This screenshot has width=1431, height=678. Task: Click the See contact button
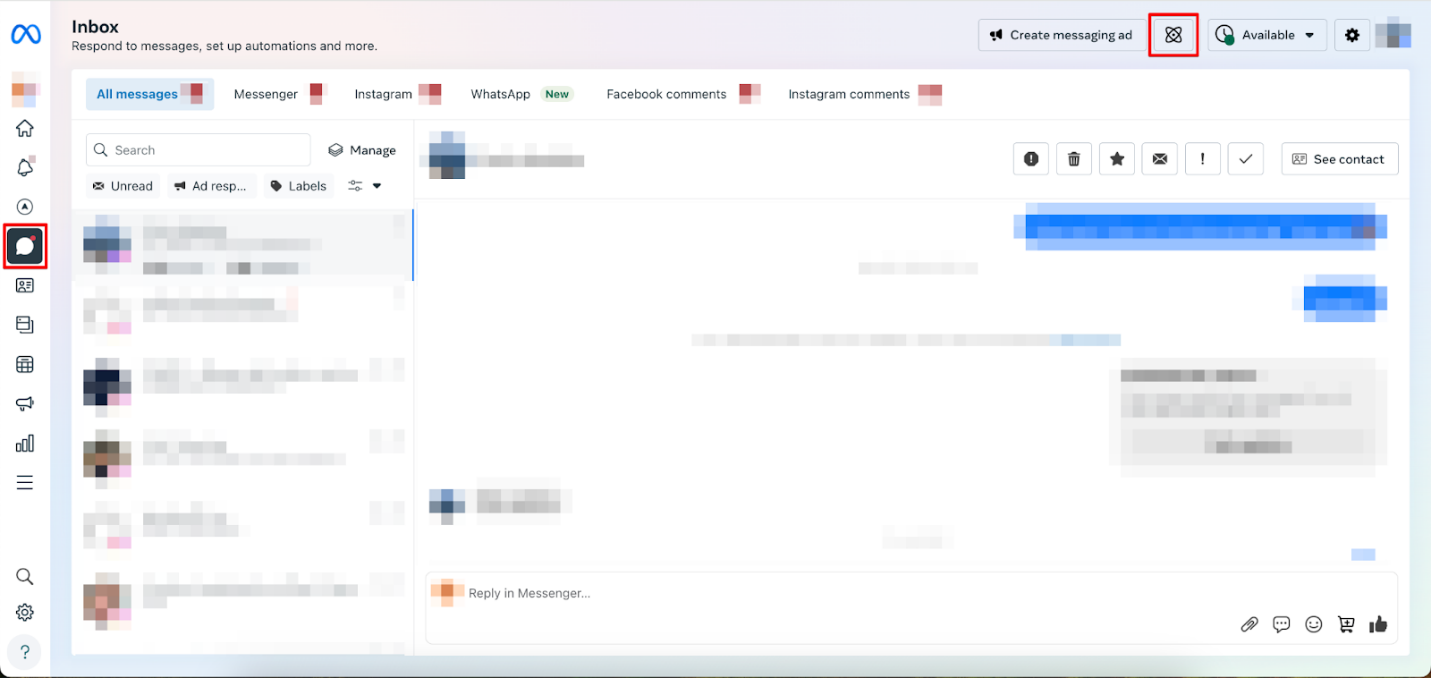[x=1339, y=159]
